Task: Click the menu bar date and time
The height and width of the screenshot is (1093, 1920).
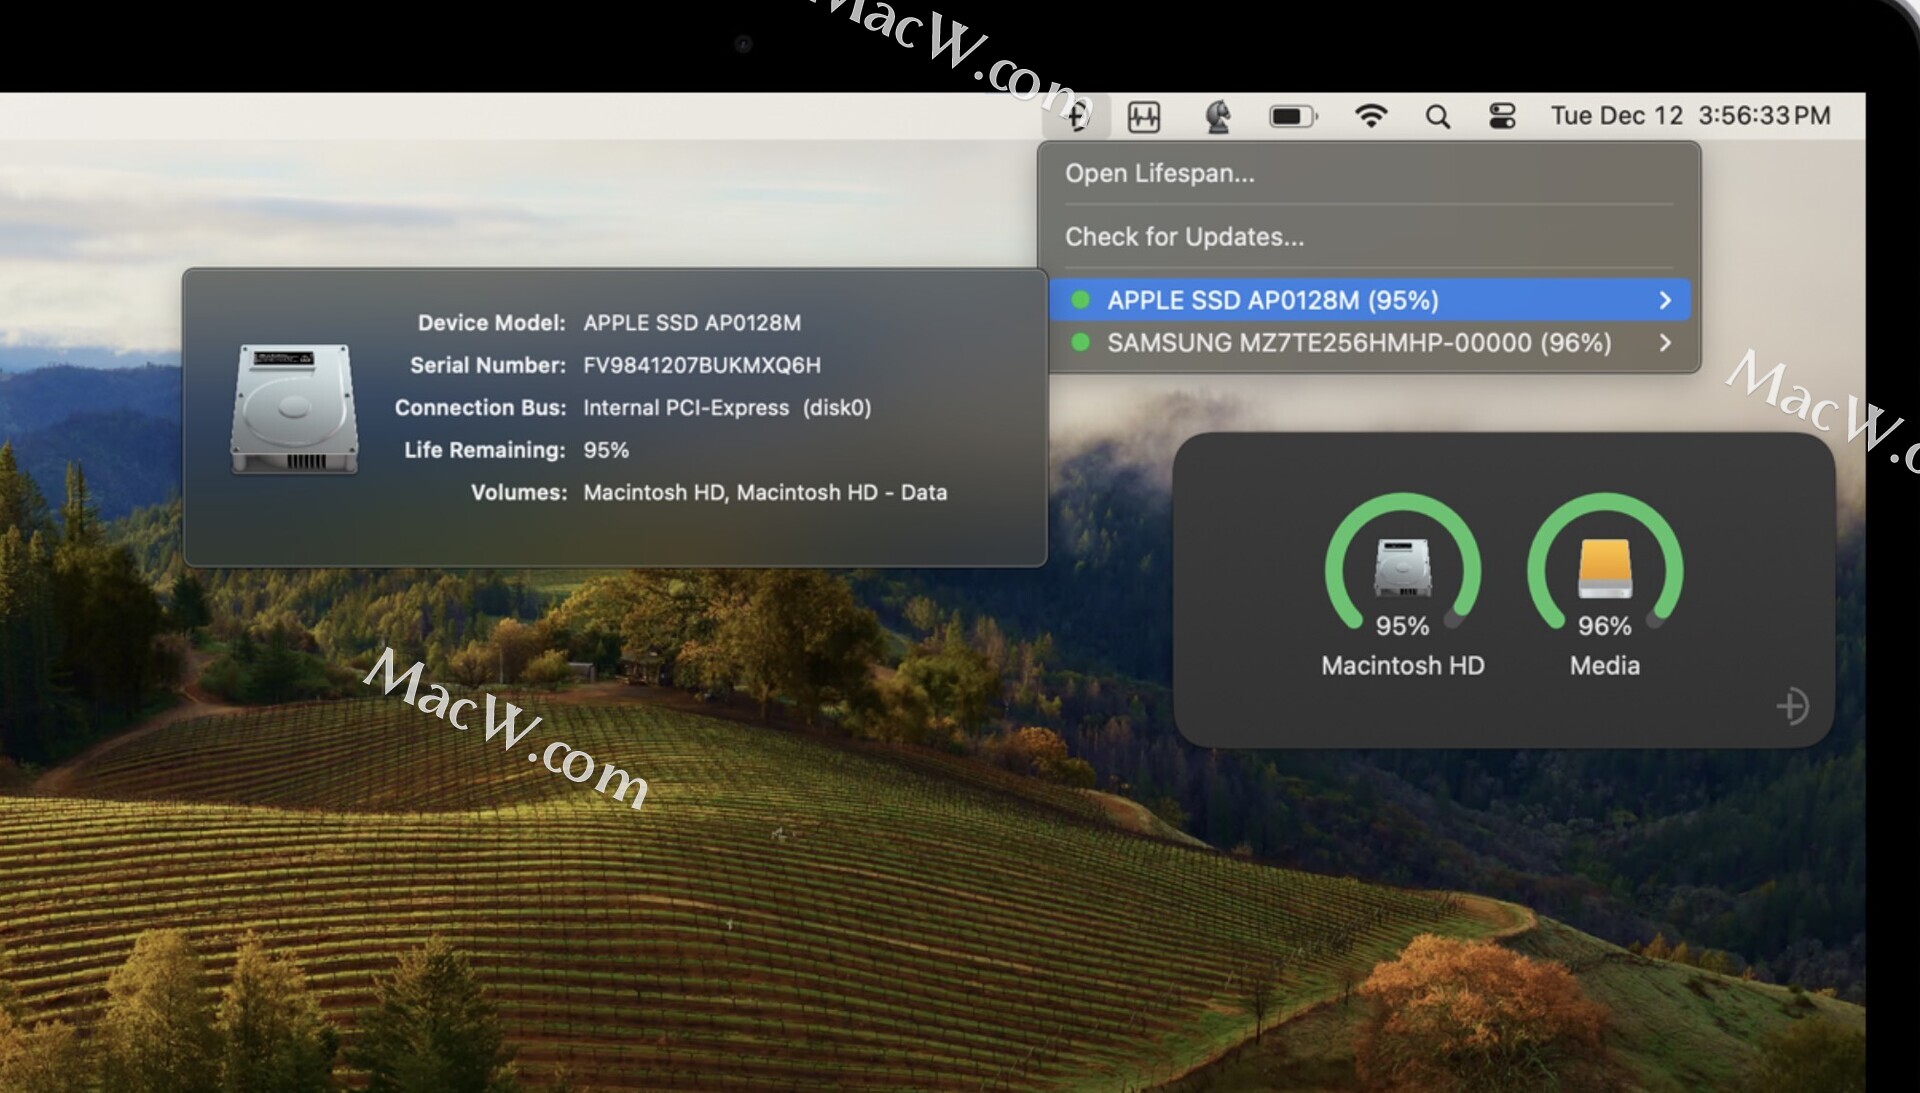Action: coord(1690,116)
